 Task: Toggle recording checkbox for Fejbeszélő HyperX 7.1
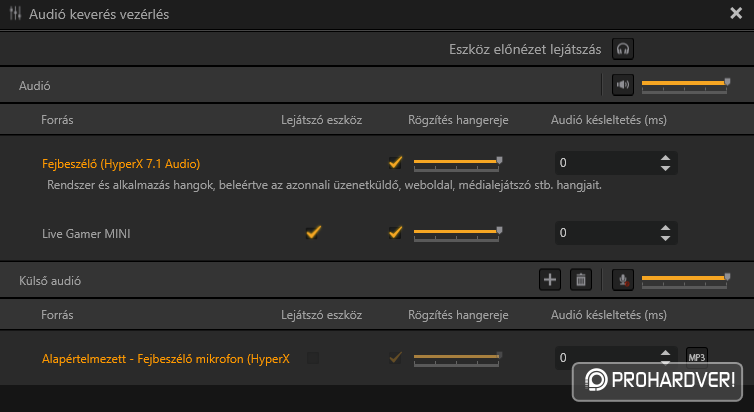coord(395,162)
